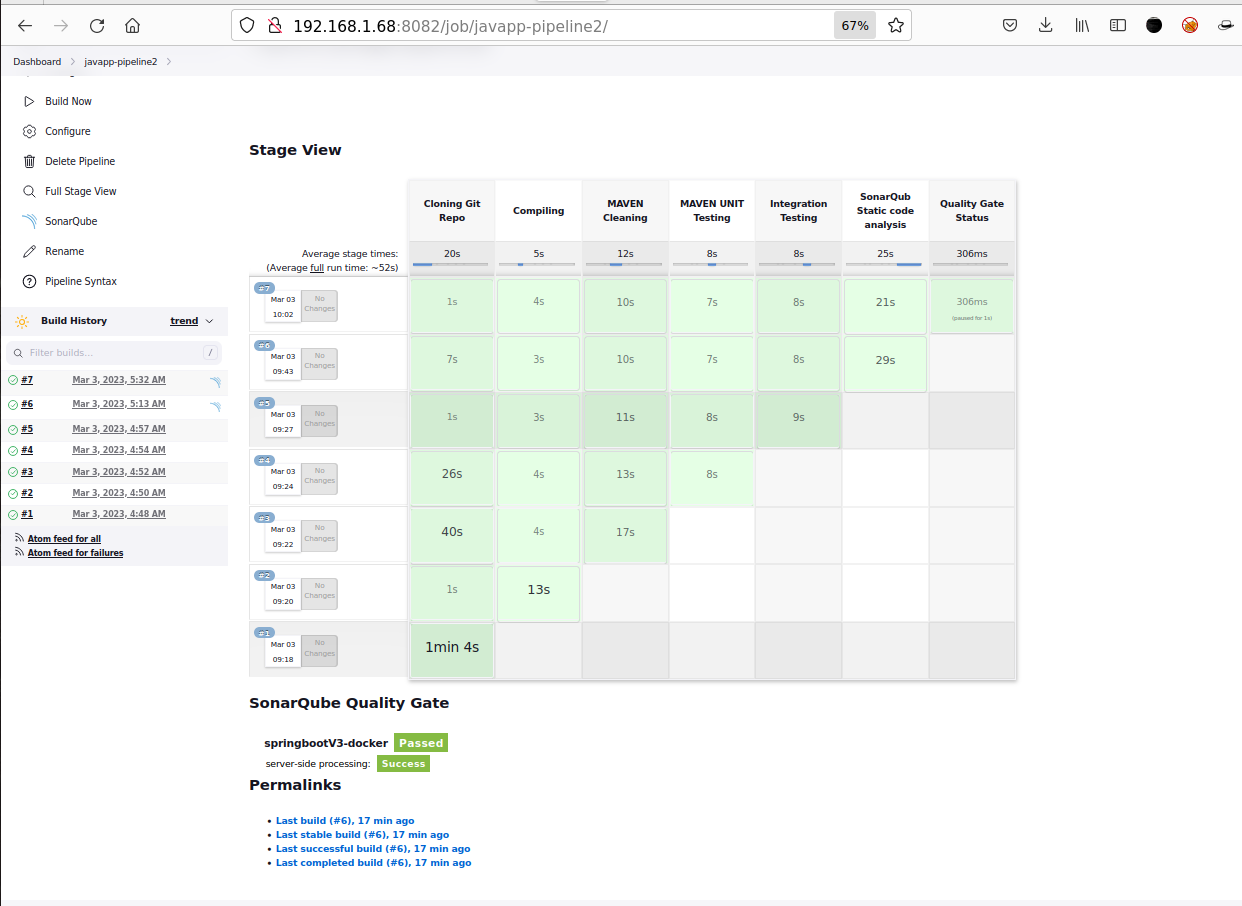Image resolution: width=1242 pixels, height=906 pixels.
Task: Open the red blocked extension icon
Action: click(1190, 26)
